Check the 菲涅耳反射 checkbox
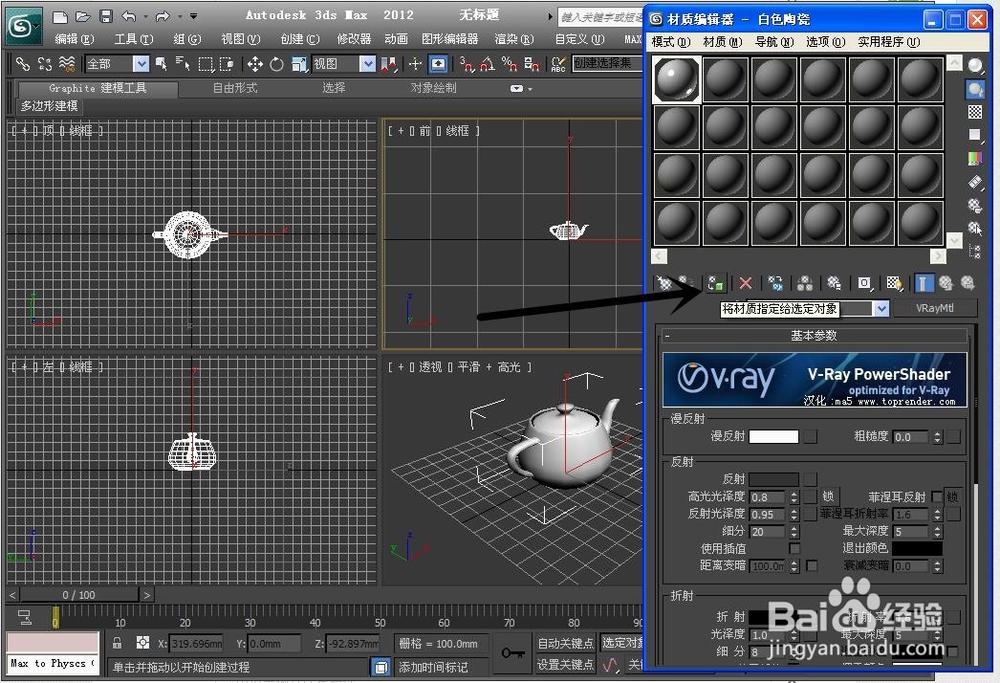 (x=938, y=496)
